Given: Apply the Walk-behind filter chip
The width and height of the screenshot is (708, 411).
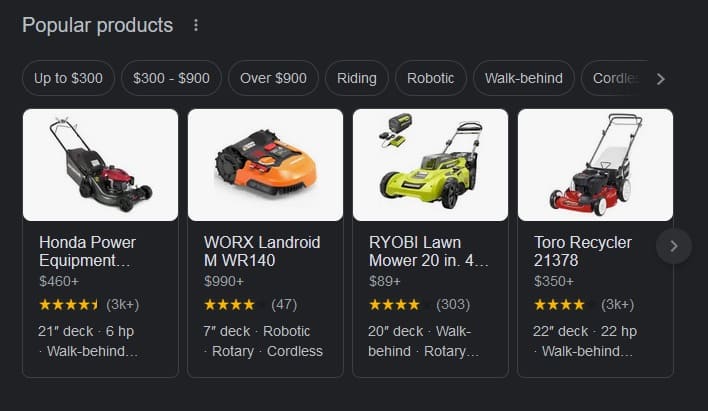Looking at the screenshot, I should point(523,78).
